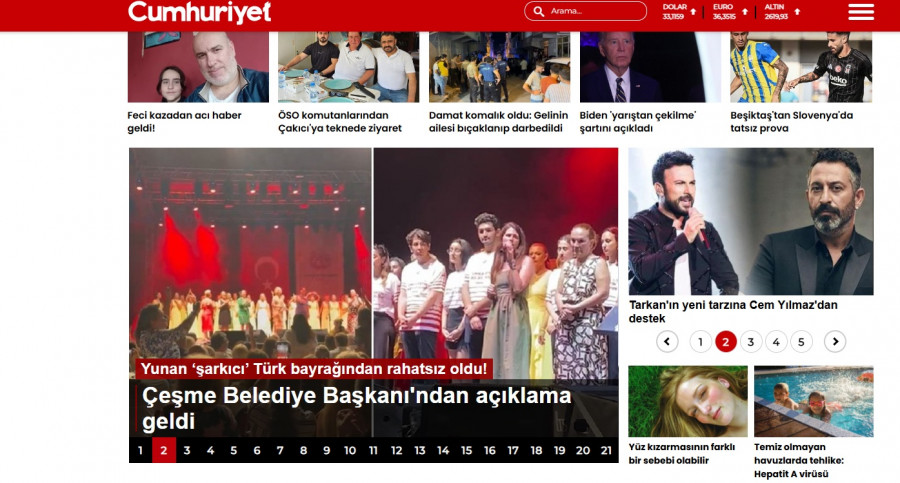
Task: Go to next side slider item
Action: coord(835,342)
